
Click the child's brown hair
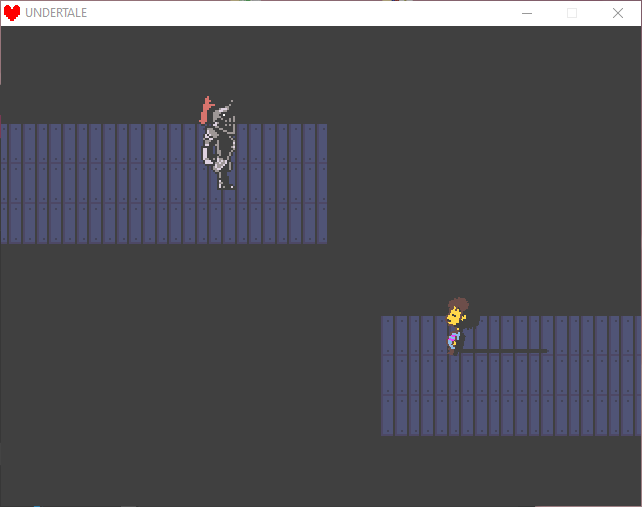(x=458, y=303)
